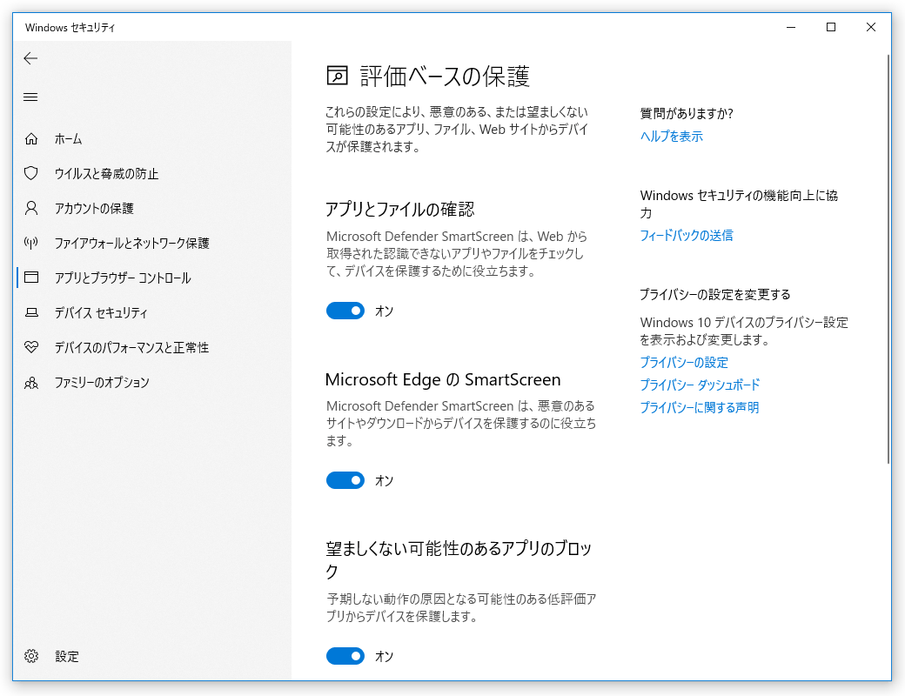Screen dimensions: 905x696
Task: Open デバイス セキュリティ page
Action: [101, 313]
